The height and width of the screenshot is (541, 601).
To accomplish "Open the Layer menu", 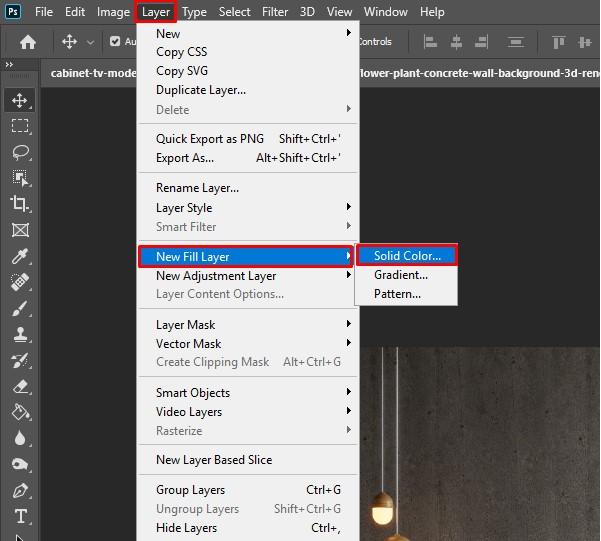I will click(x=156, y=12).
